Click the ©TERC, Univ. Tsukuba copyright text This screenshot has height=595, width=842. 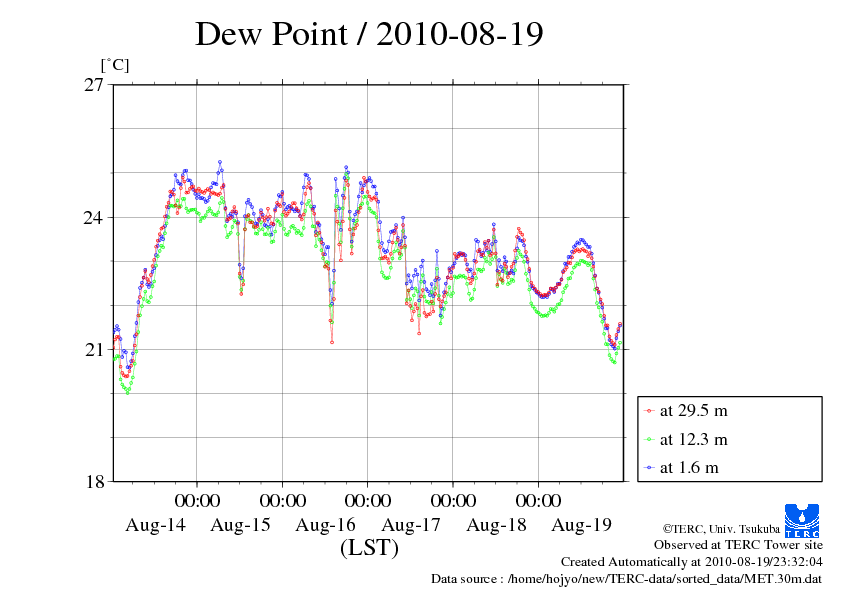pyautogui.click(x=721, y=528)
